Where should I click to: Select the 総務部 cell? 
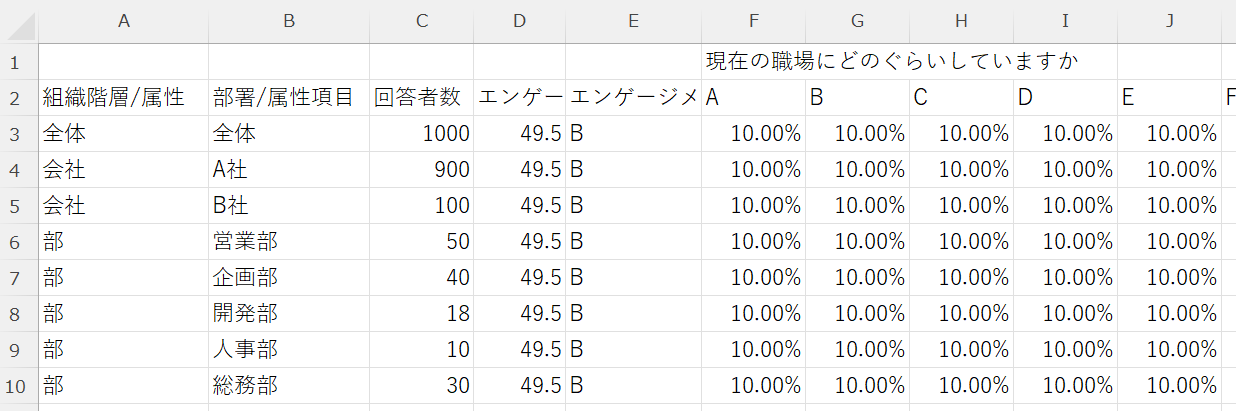[288, 386]
